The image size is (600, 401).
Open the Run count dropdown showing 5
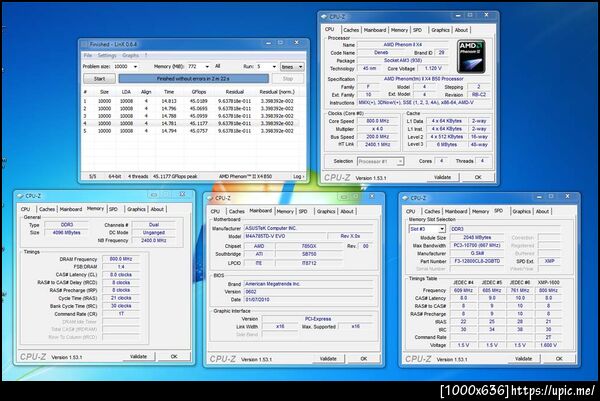274,67
